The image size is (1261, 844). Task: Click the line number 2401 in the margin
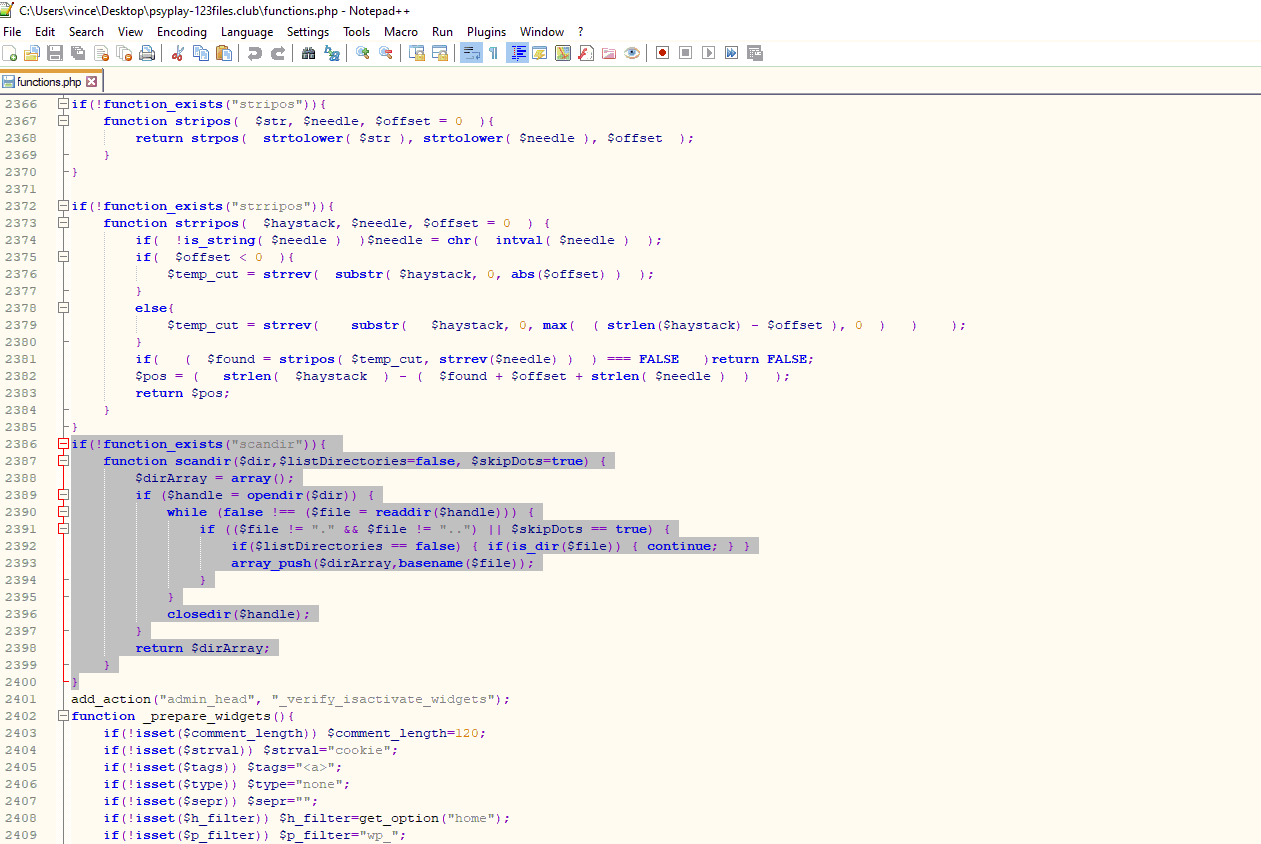(x=20, y=699)
